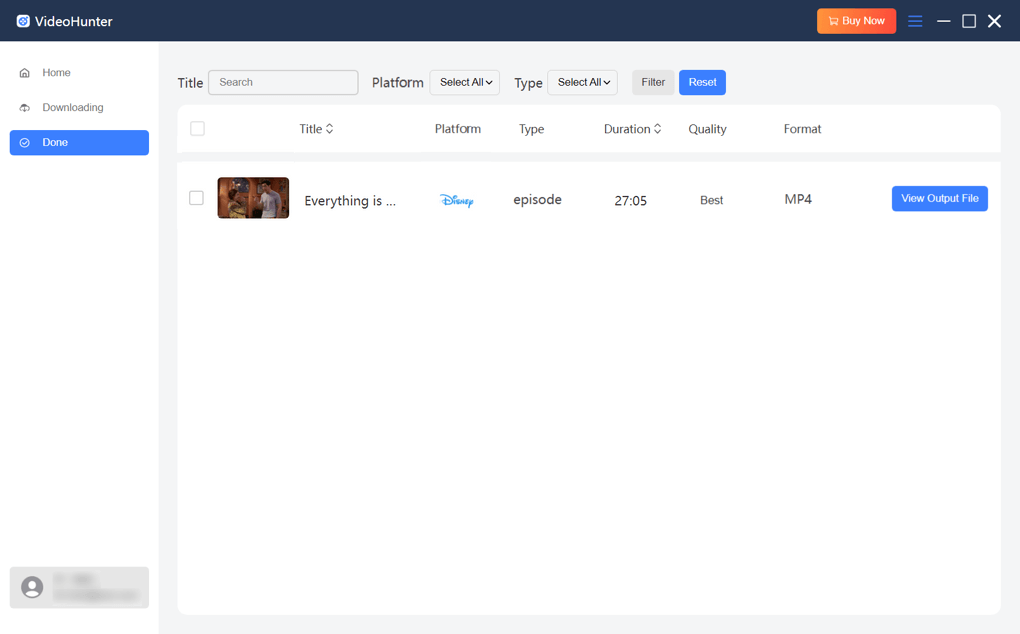Image resolution: width=1020 pixels, height=634 pixels.
Task: Click the 'episode' type cell
Action: (x=537, y=200)
